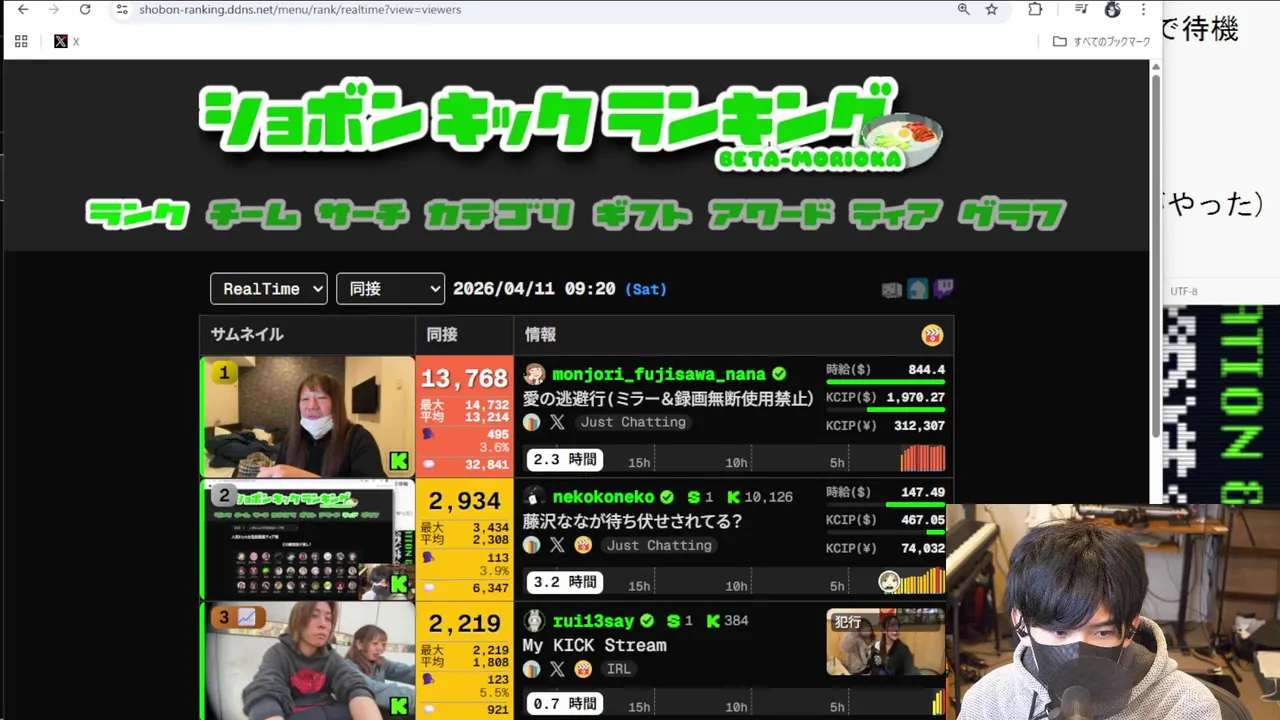Viewport: 1280px width, 720px height.
Task: Open the グラフ menu tab
Action: pos(1012,214)
